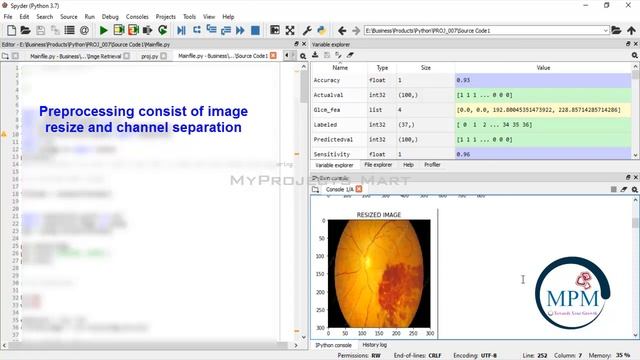Image resolution: width=640 pixels, height=360 pixels.
Task: Open PYTHONPATH manager python icon
Action: [x=322, y=30]
